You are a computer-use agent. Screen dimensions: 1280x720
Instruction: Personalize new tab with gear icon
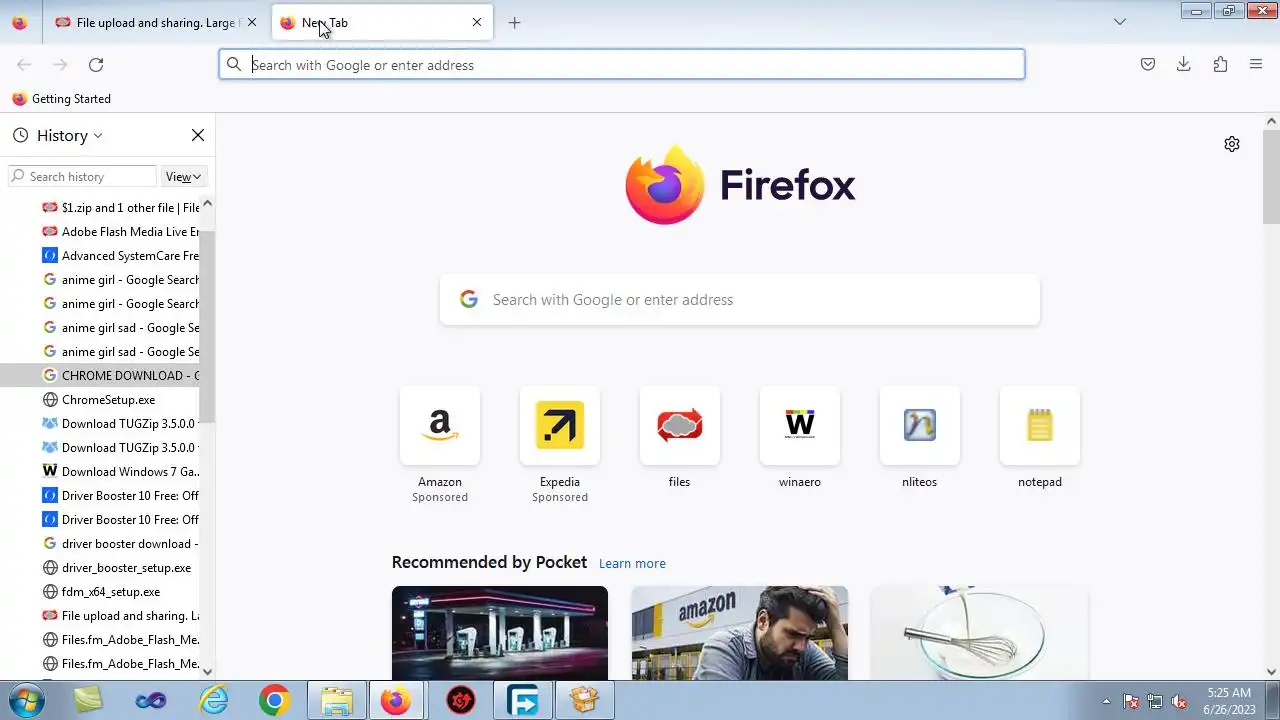1232,144
